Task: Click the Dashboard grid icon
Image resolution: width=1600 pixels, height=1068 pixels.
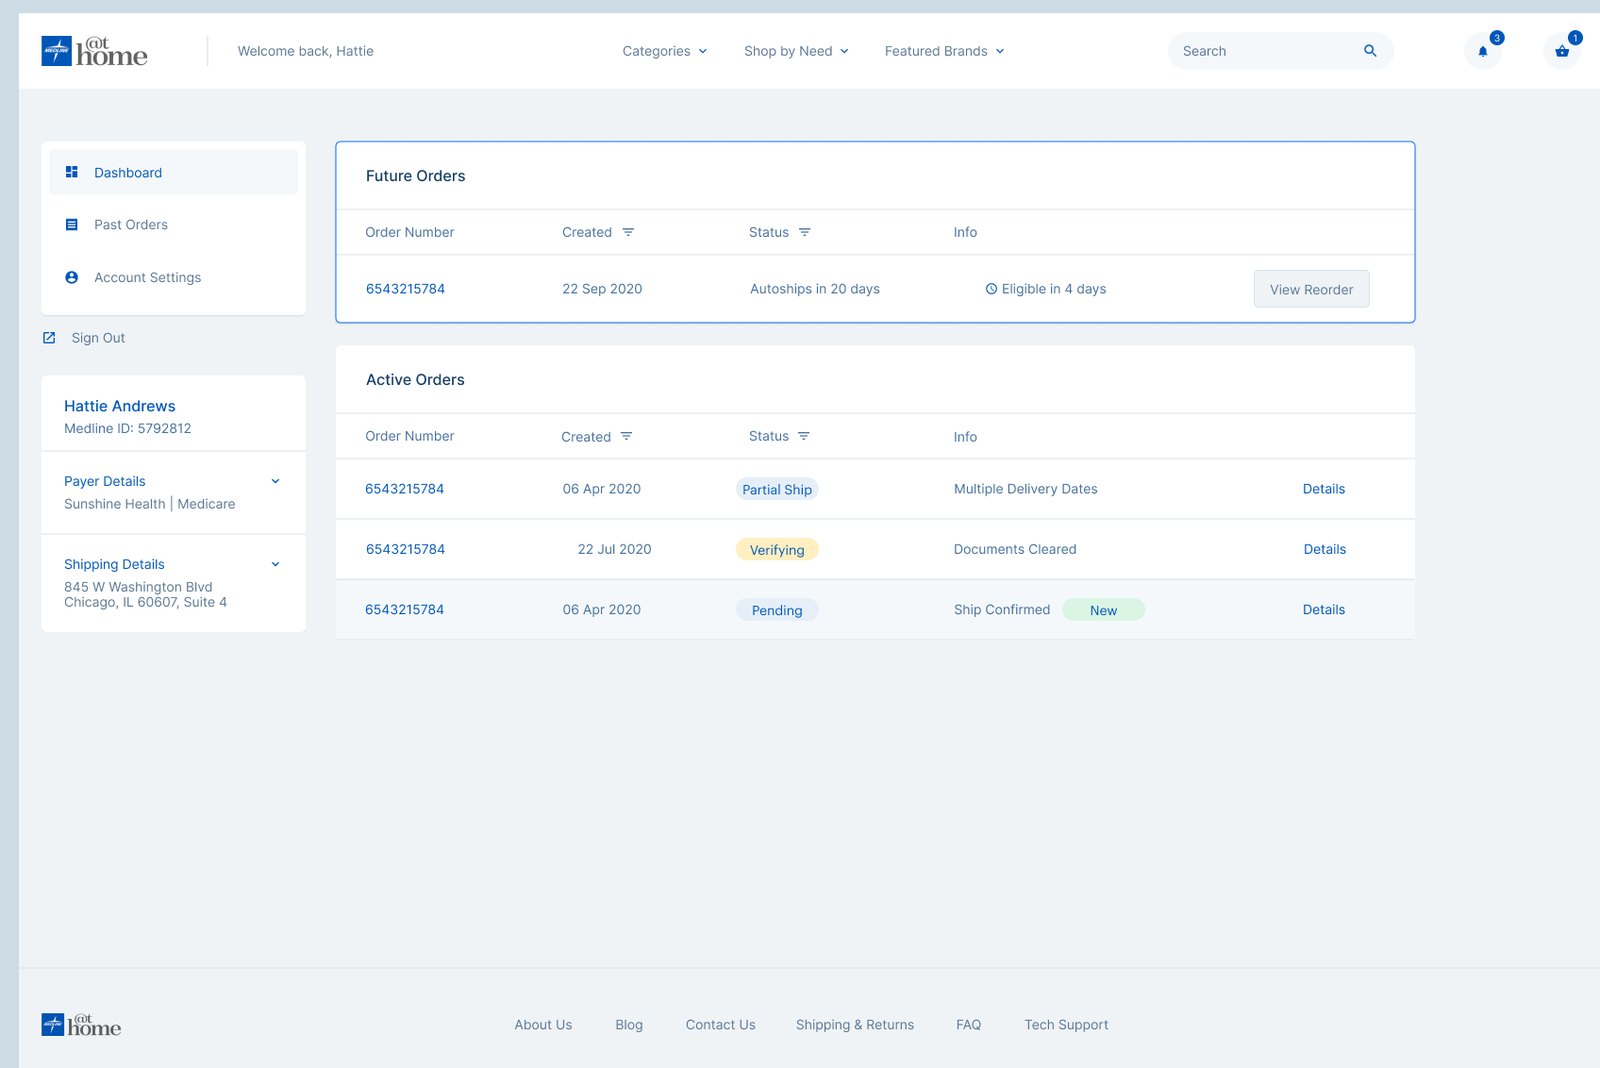Action: 71,172
